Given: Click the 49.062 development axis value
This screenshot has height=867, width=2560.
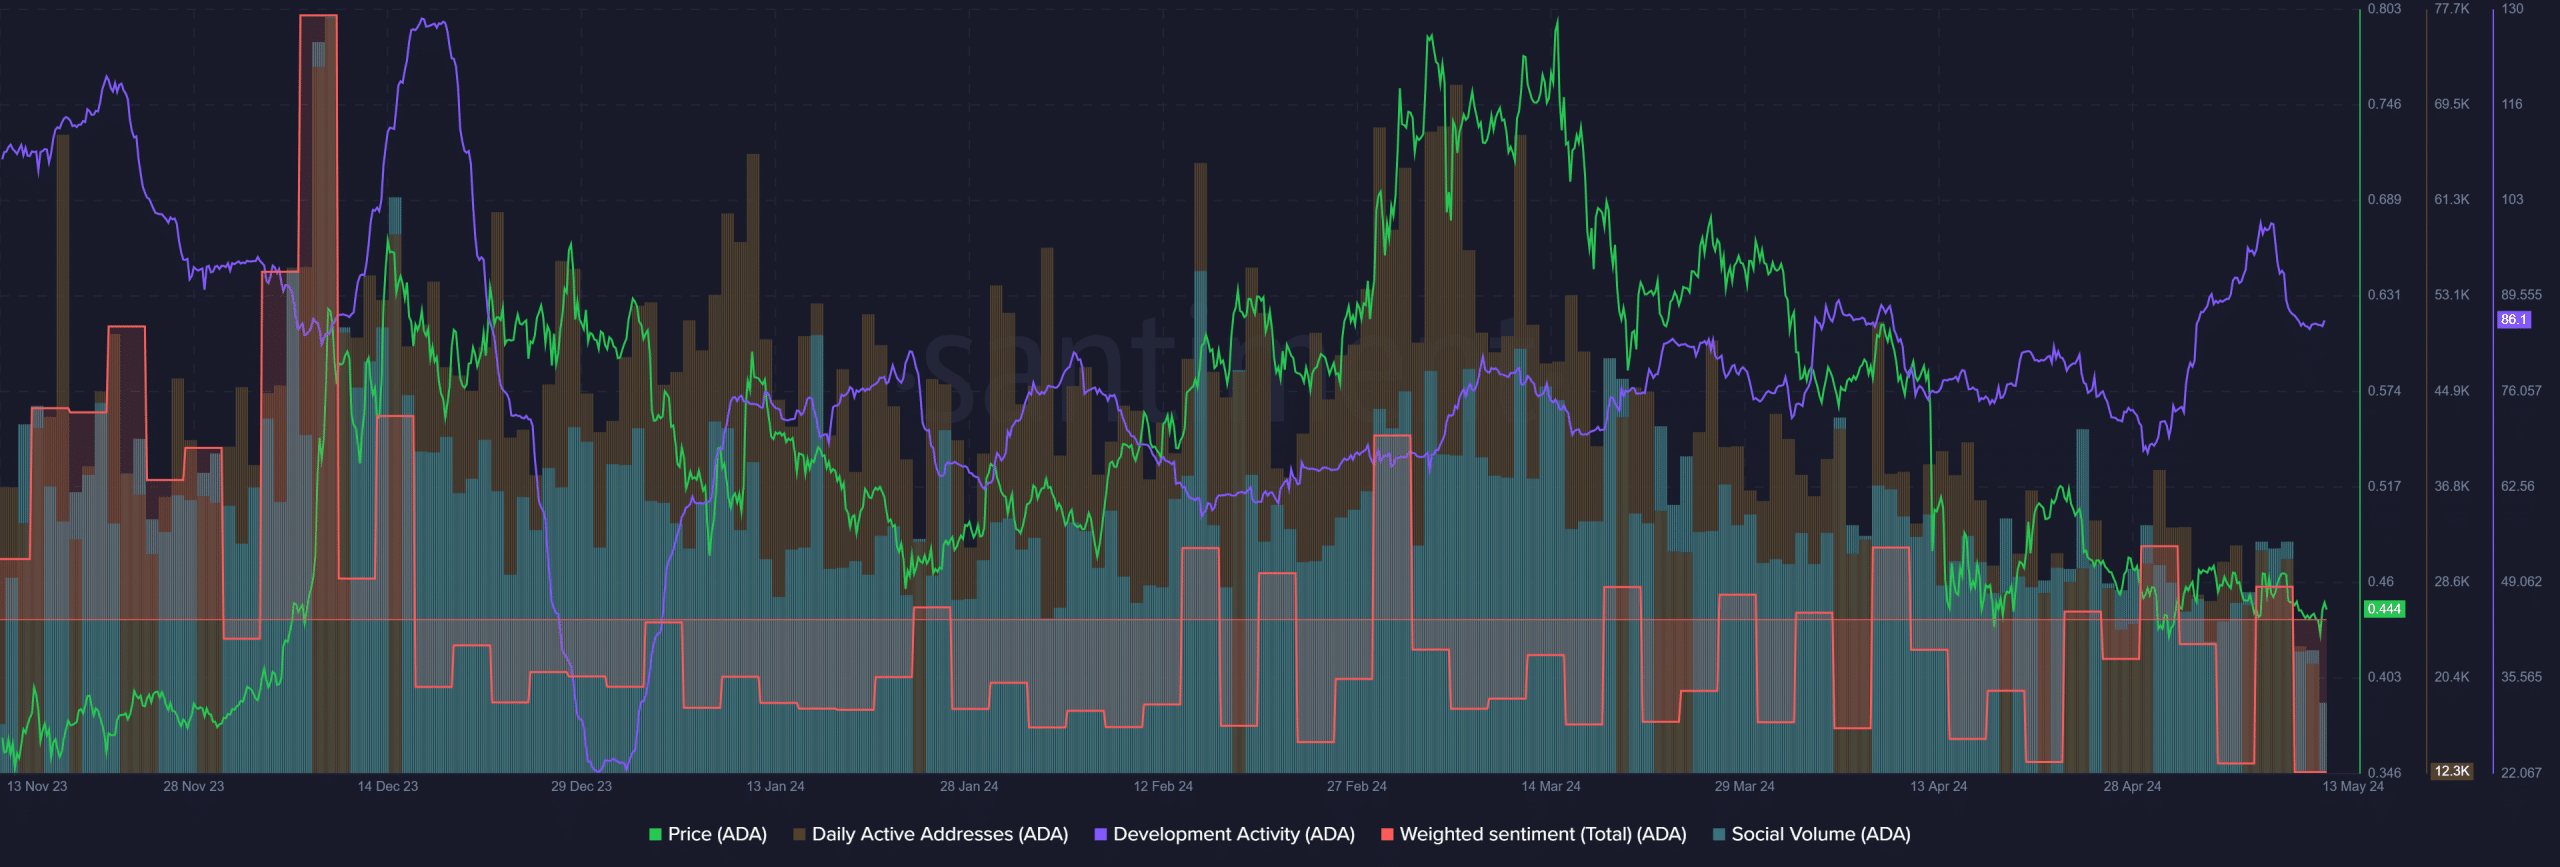Looking at the screenshot, I should point(2521,582).
